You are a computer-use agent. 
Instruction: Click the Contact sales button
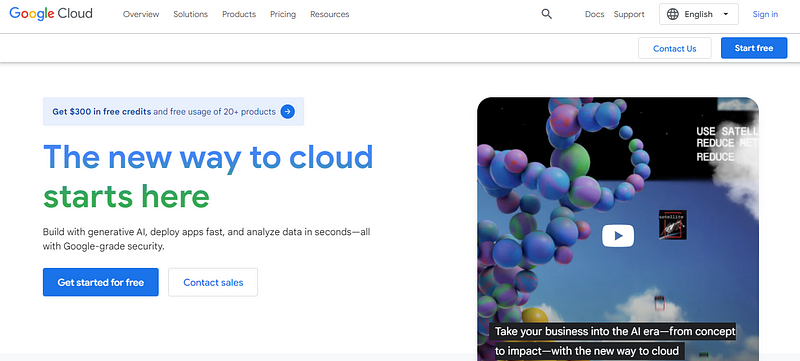click(x=213, y=282)
